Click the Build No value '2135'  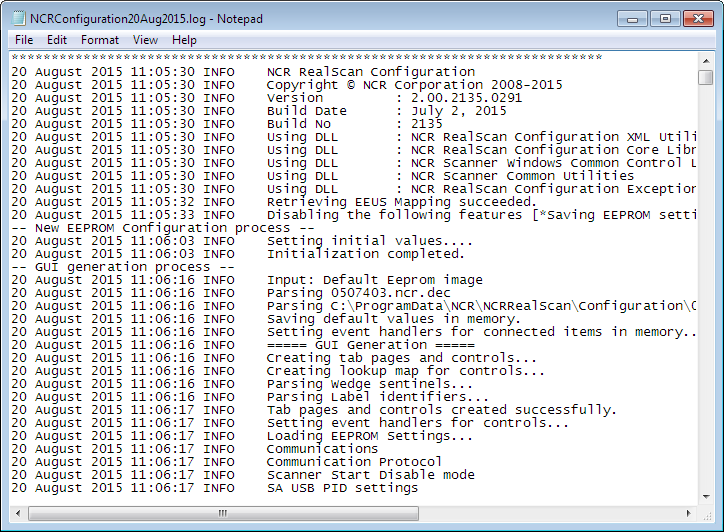427,124
